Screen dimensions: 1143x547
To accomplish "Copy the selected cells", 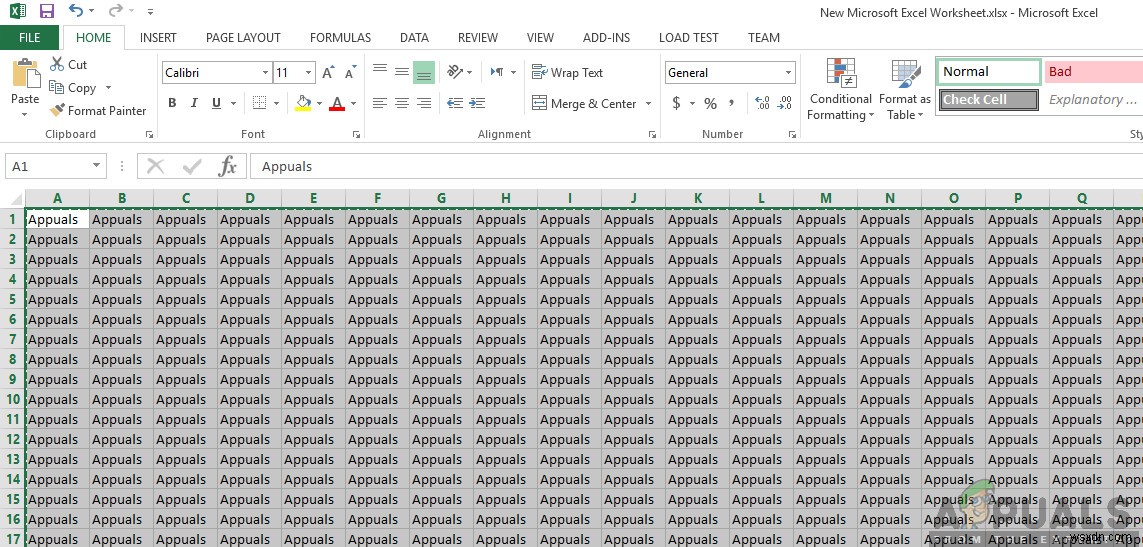I will click(73, 88).
